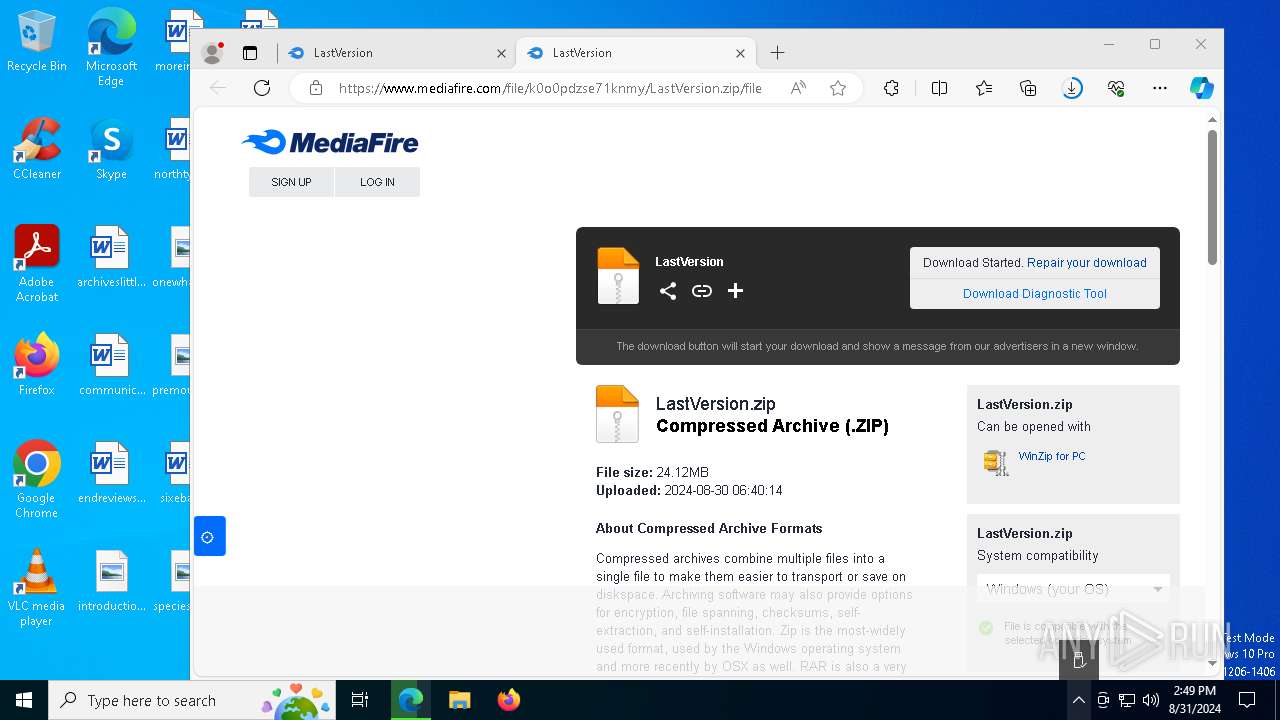Open the blue privacy settings gear button
Viewport: 1280px width, 720px height.
[208, 537]
